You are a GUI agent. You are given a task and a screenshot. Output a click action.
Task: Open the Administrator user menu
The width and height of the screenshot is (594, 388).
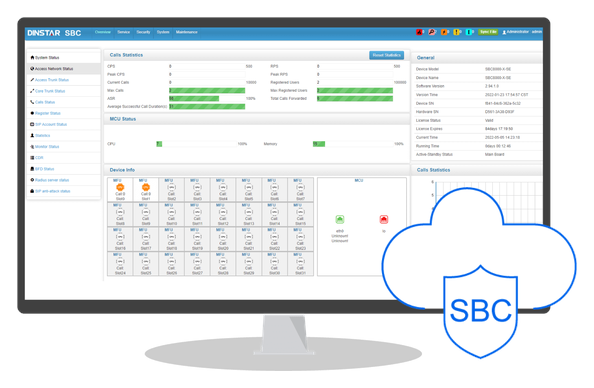point(522,32)
